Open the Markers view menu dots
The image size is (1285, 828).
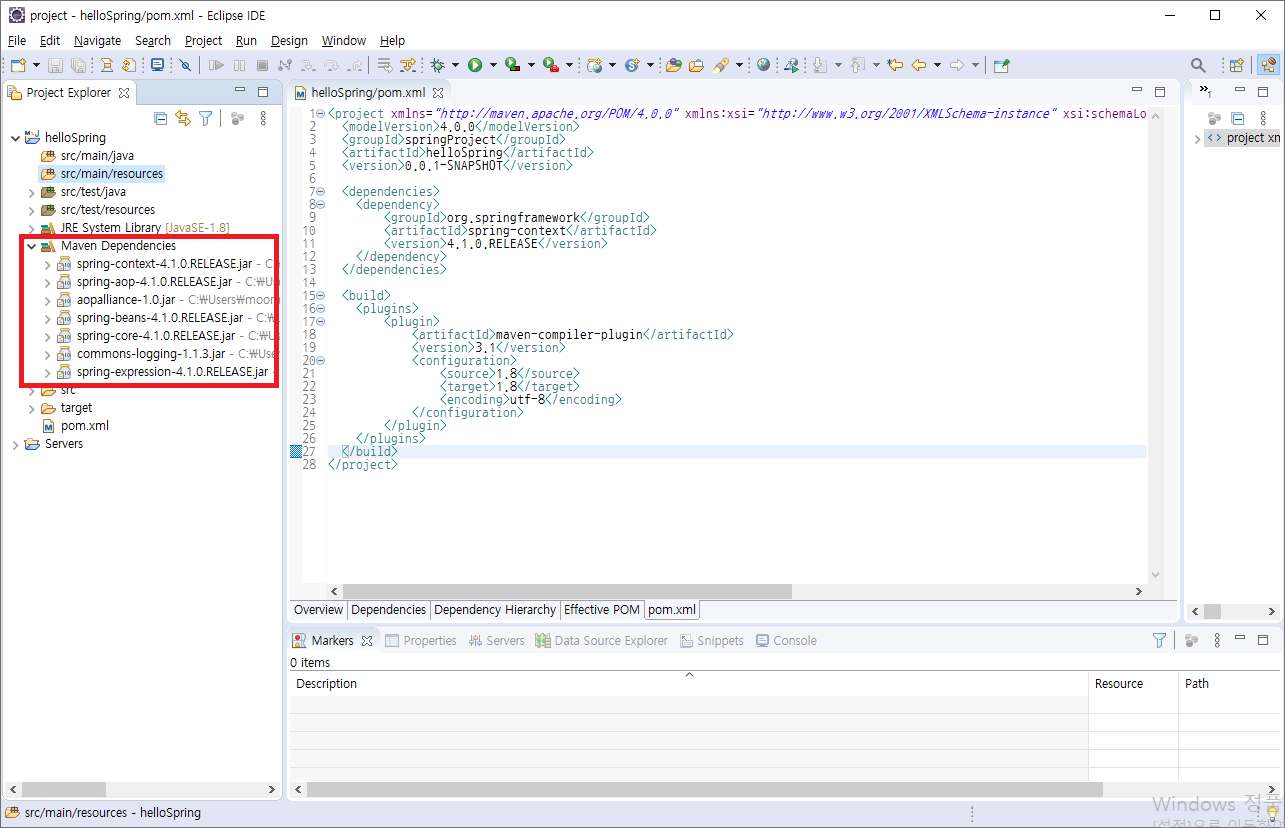[x=1216, y=640]
